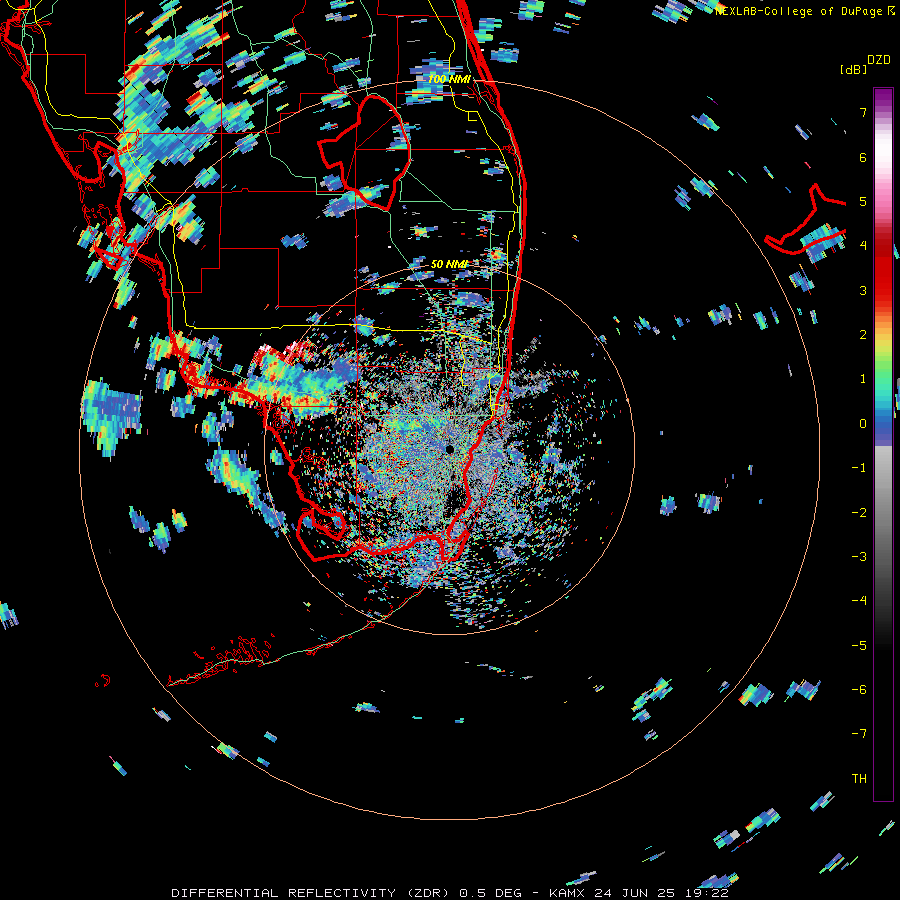Viewport: 900px width, 900px height.
Task: Click the "7" tick on the color scale
Action: (x=863, y=112)
